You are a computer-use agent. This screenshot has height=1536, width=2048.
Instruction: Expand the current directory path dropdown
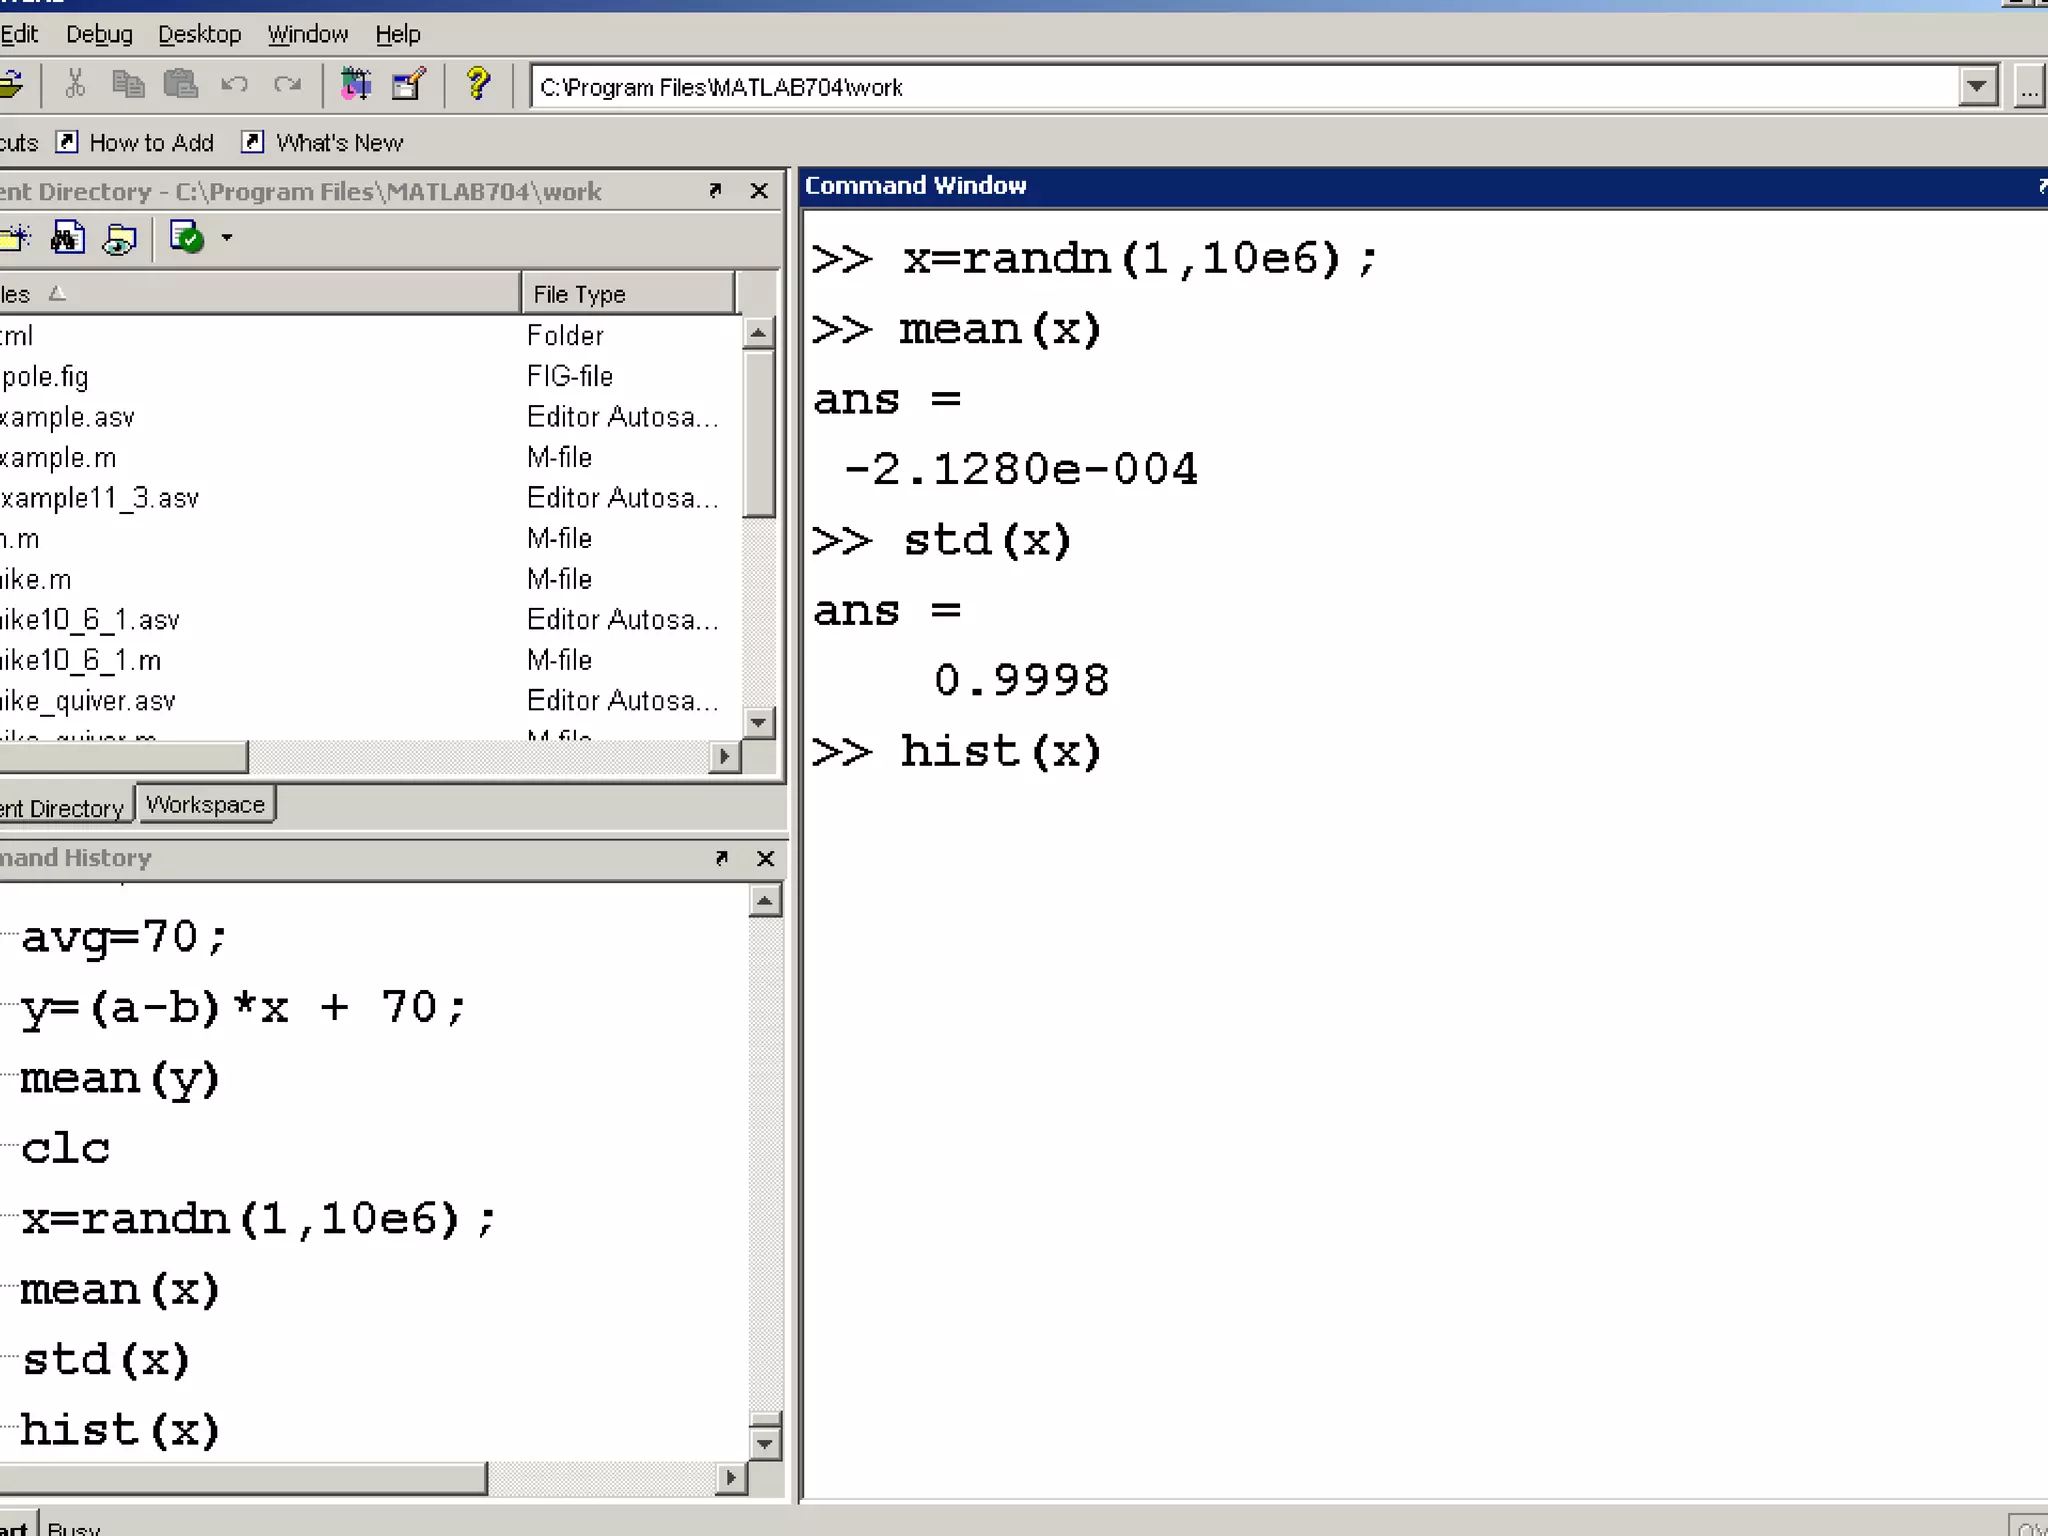click(1976, 87)
